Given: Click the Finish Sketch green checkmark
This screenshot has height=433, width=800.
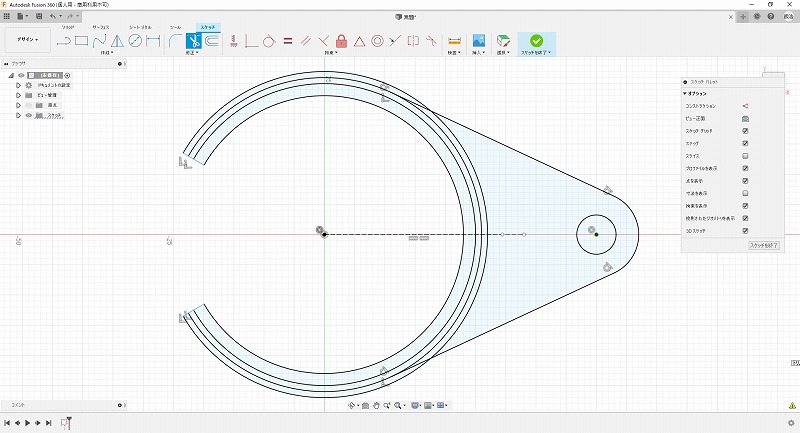Looking at the screenshot, I should [537, 41].
